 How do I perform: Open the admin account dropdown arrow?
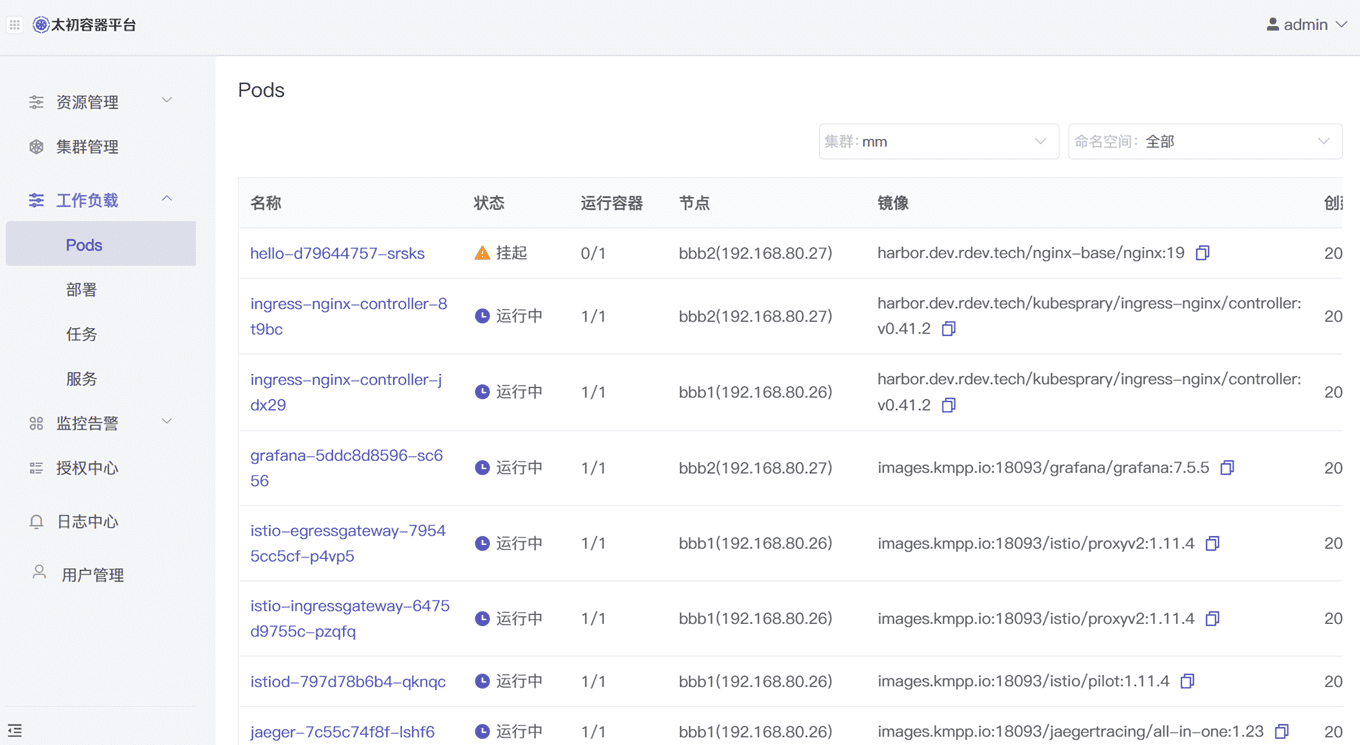click(1341, 25)
